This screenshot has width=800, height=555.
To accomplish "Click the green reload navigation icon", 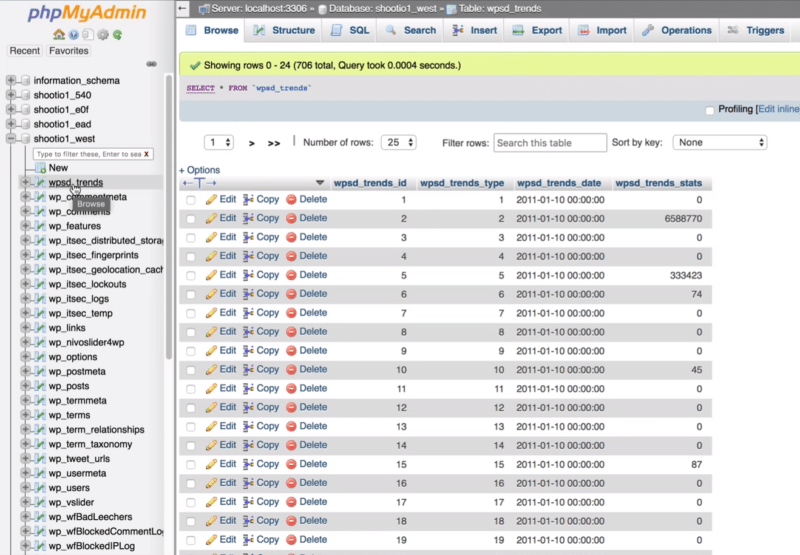I will tap(117, 35).
